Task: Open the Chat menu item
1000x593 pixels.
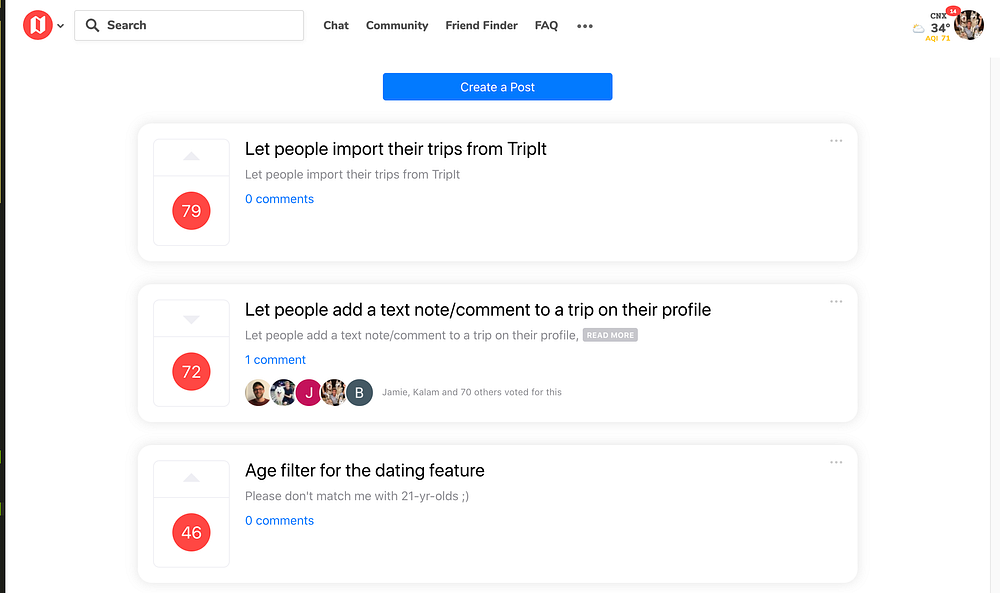Action: [336, 25]
